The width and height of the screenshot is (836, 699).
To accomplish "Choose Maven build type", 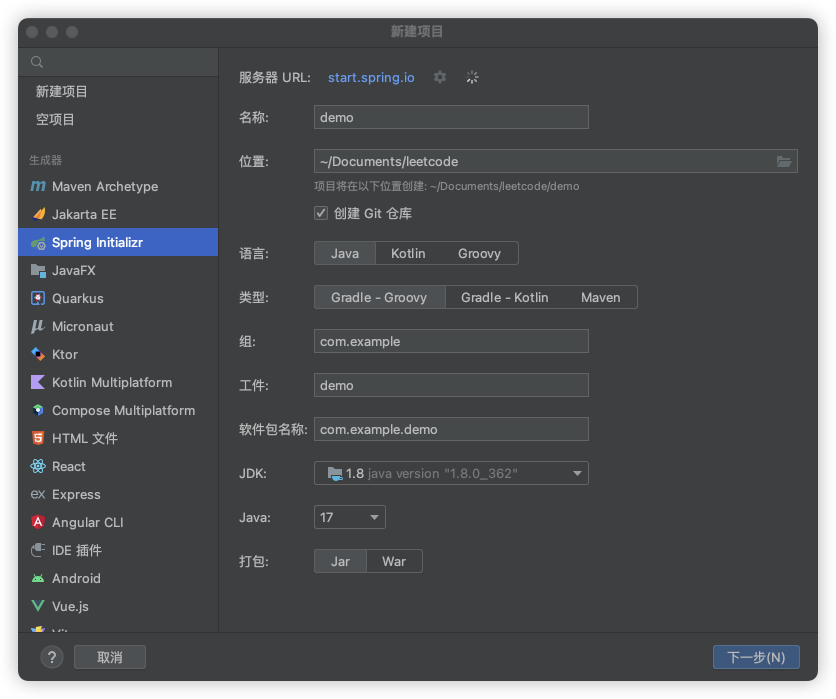I will (x=600, y=298).
